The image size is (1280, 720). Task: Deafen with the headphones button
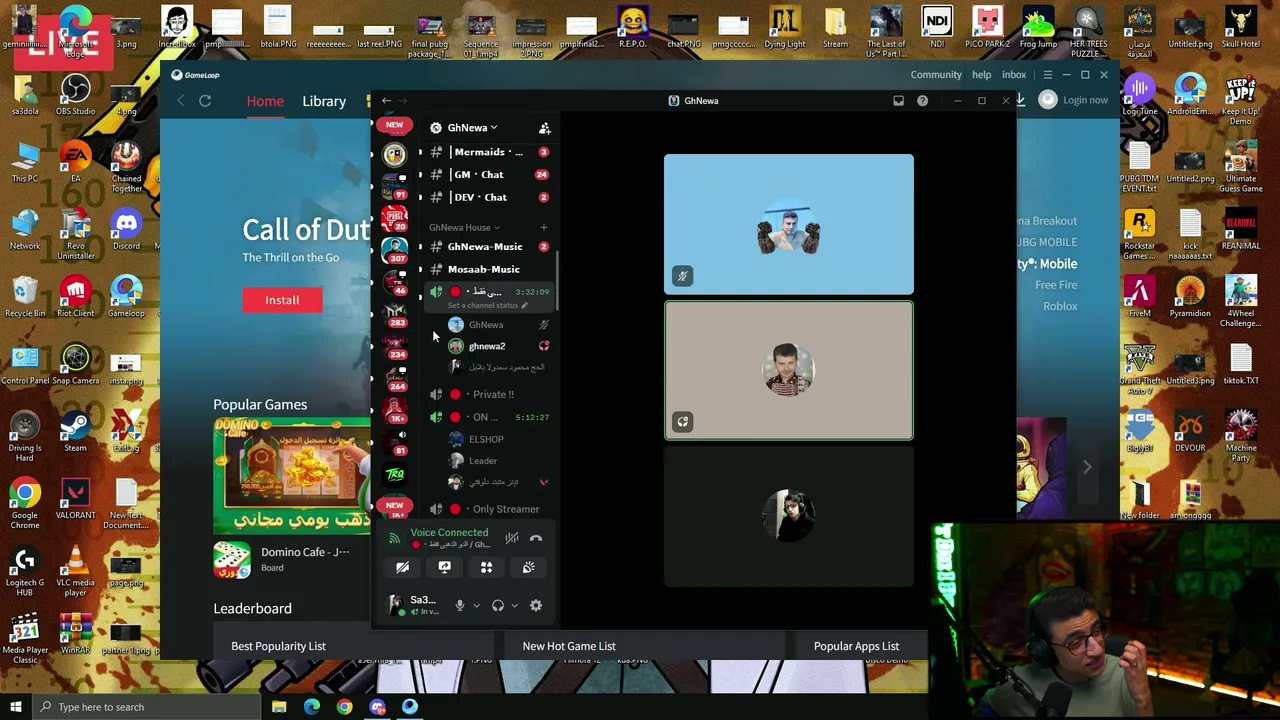(497, 605)
